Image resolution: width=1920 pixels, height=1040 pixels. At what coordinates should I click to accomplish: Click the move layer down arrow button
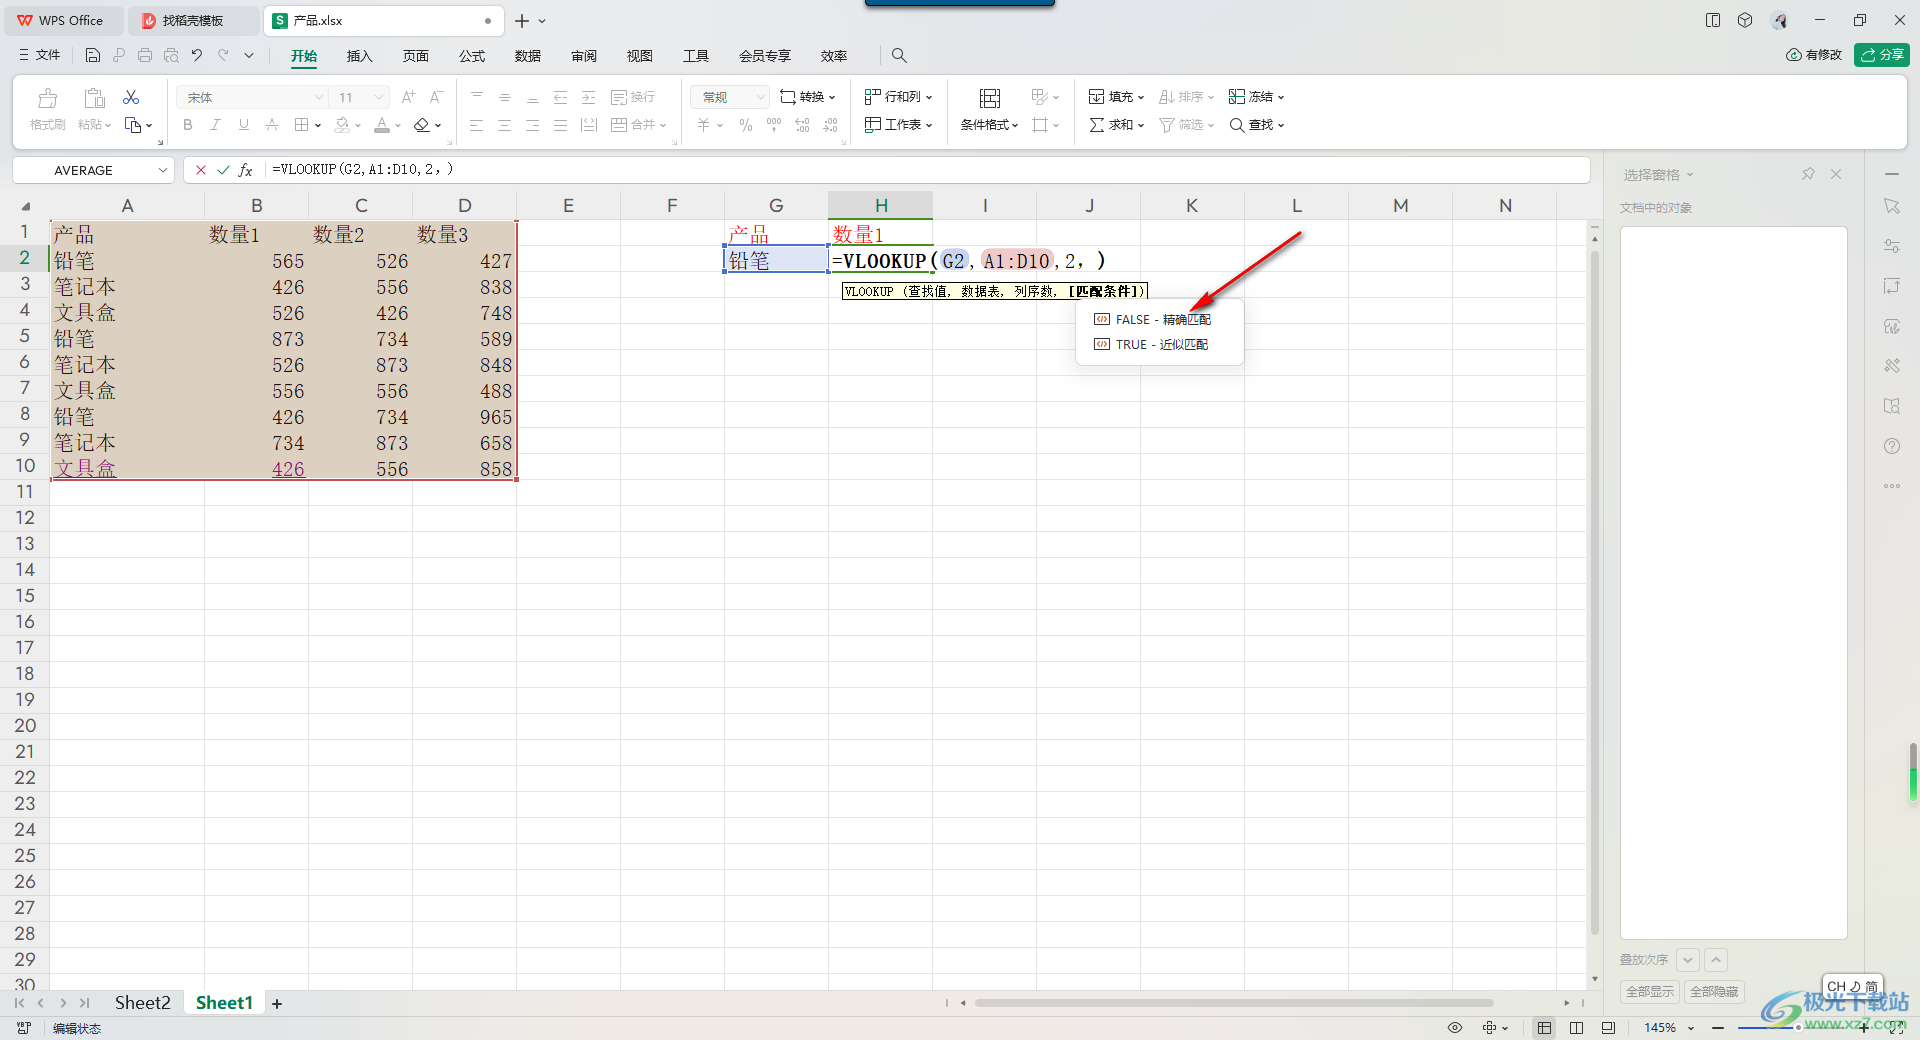click(x=1688, y=960)
